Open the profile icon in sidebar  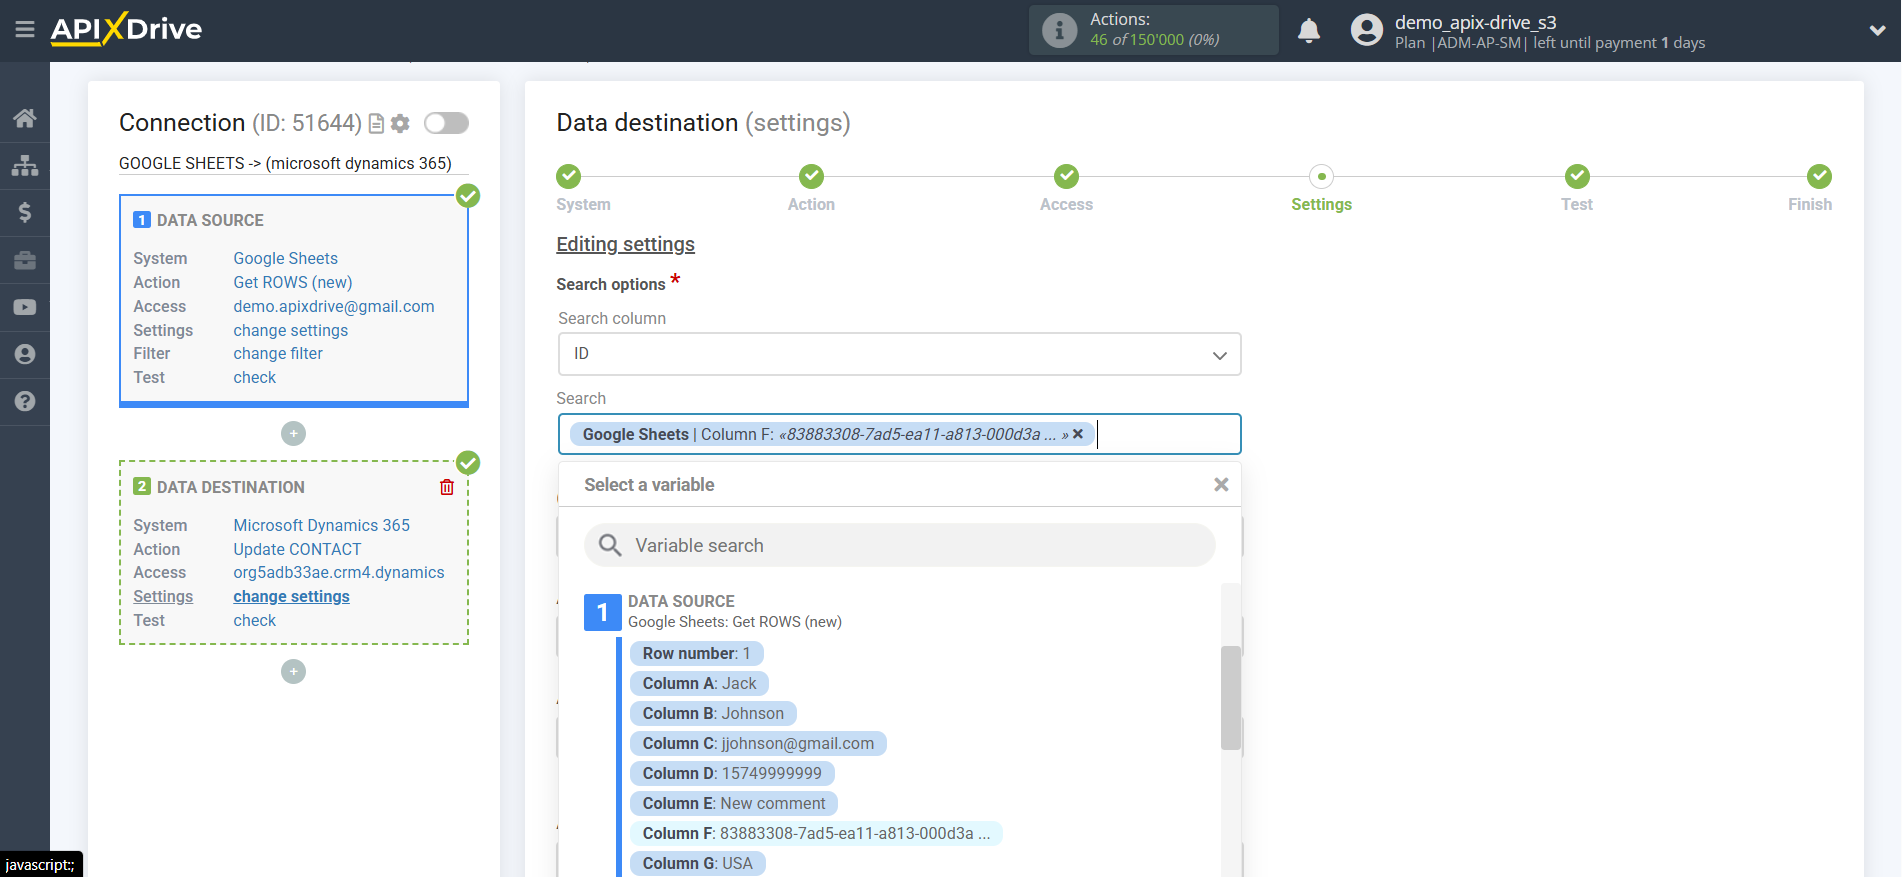pyautogui.click(x=25, y=354)
